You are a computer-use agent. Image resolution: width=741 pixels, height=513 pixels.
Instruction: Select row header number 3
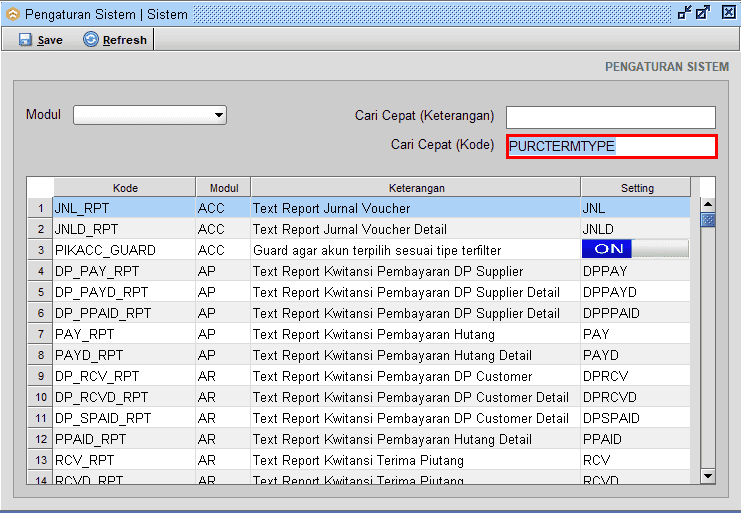pos(40,250)
